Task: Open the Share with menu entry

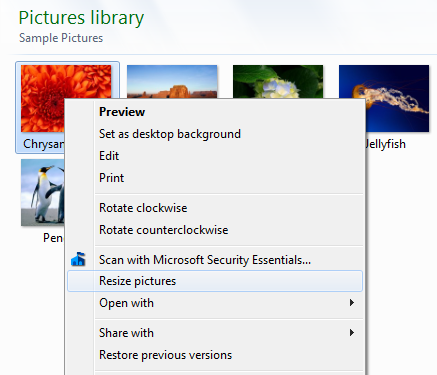Action: [x=215, y=333]
